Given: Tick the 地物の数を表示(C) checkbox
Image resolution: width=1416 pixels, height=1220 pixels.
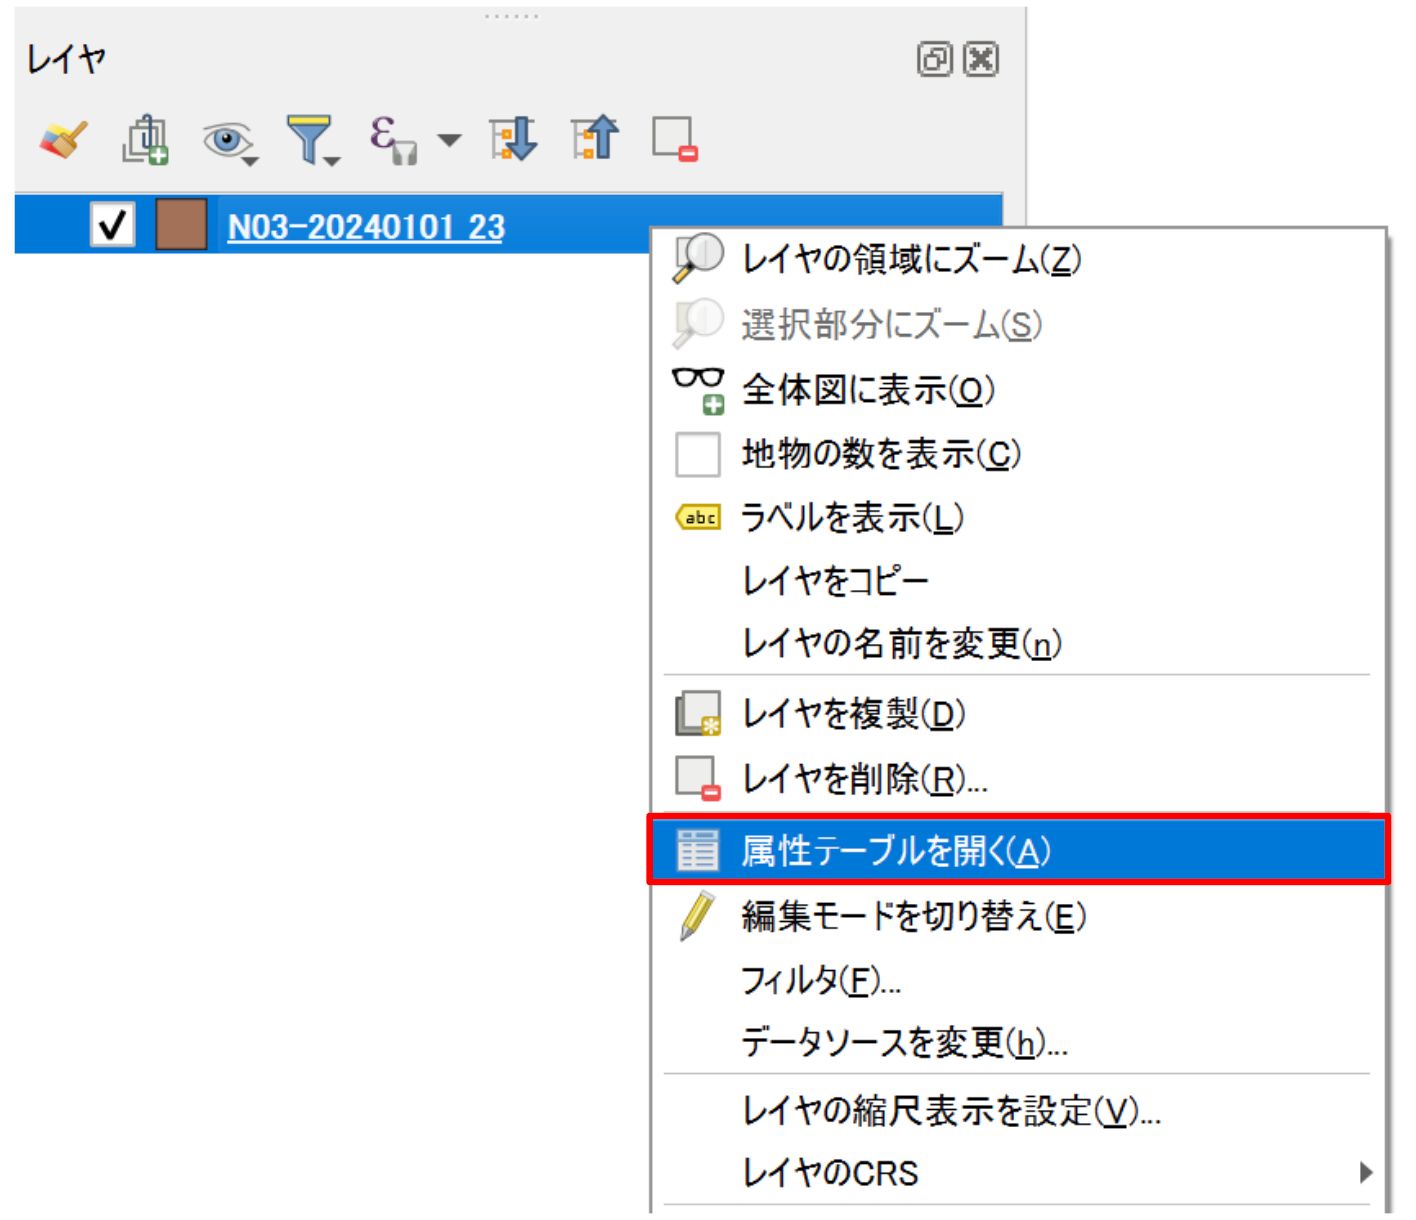Looking at the screenshot, I should [698, 454].
